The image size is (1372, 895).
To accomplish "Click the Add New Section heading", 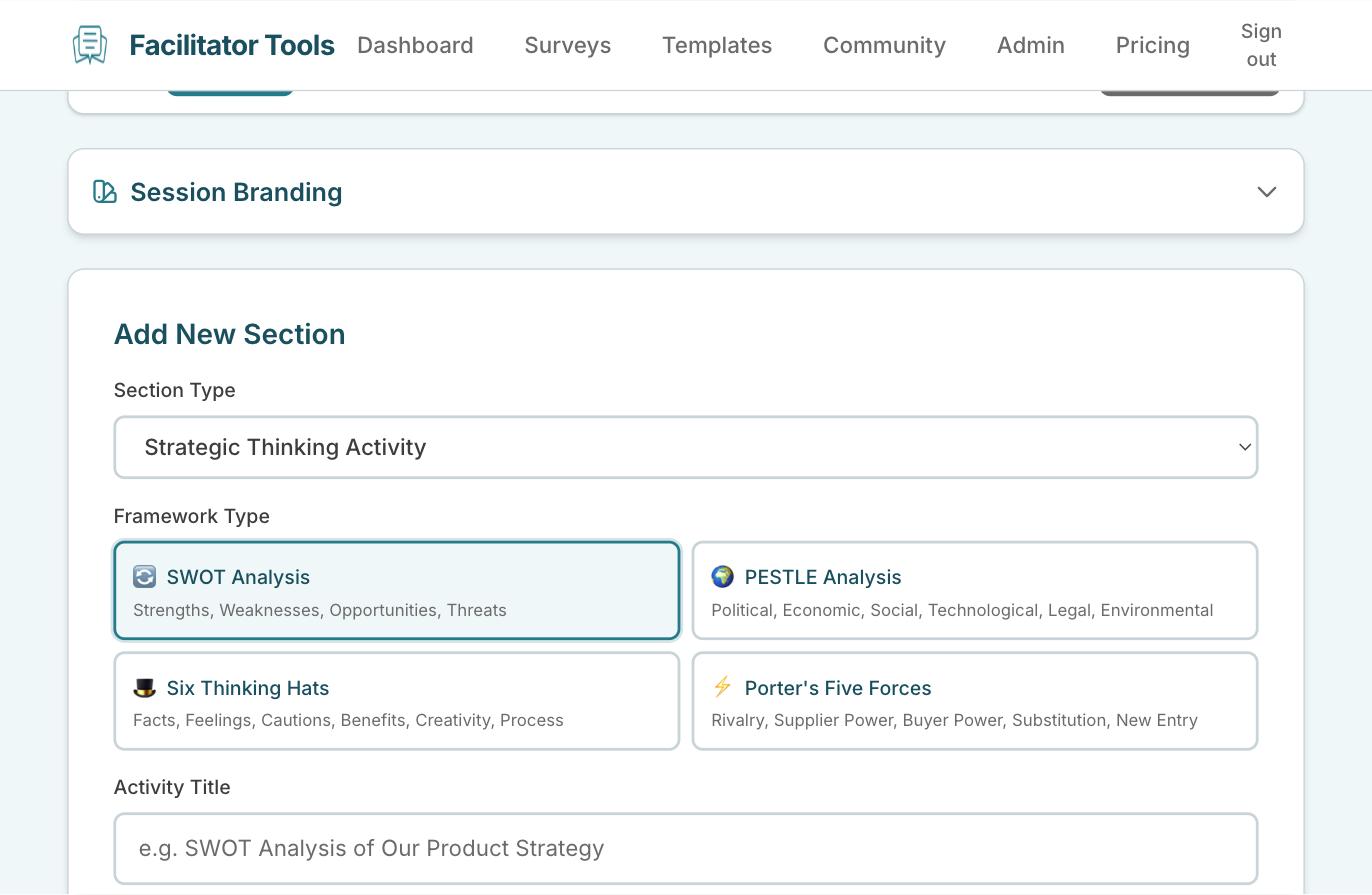I will [230, 334].
